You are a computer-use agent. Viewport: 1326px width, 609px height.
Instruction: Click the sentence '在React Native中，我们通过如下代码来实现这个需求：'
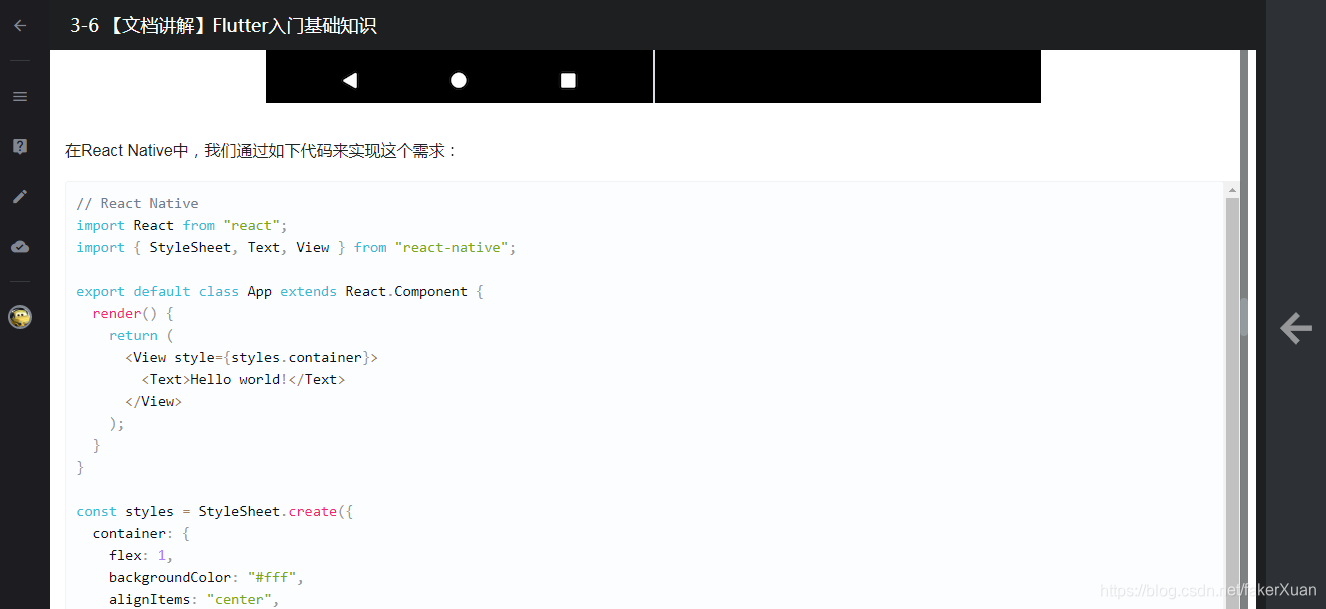click(261, 151)
